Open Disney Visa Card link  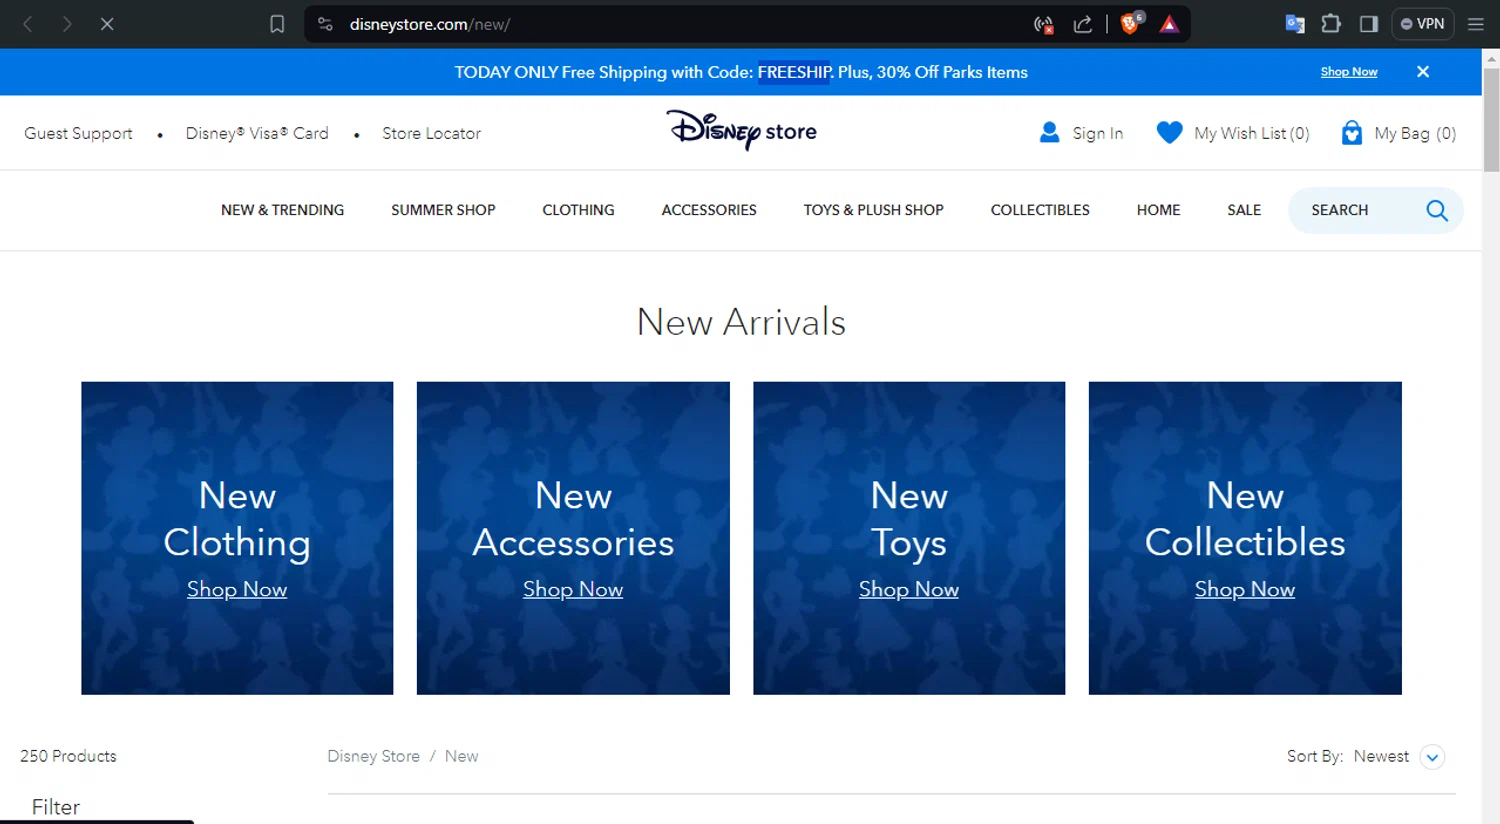(x=257, y=133)
